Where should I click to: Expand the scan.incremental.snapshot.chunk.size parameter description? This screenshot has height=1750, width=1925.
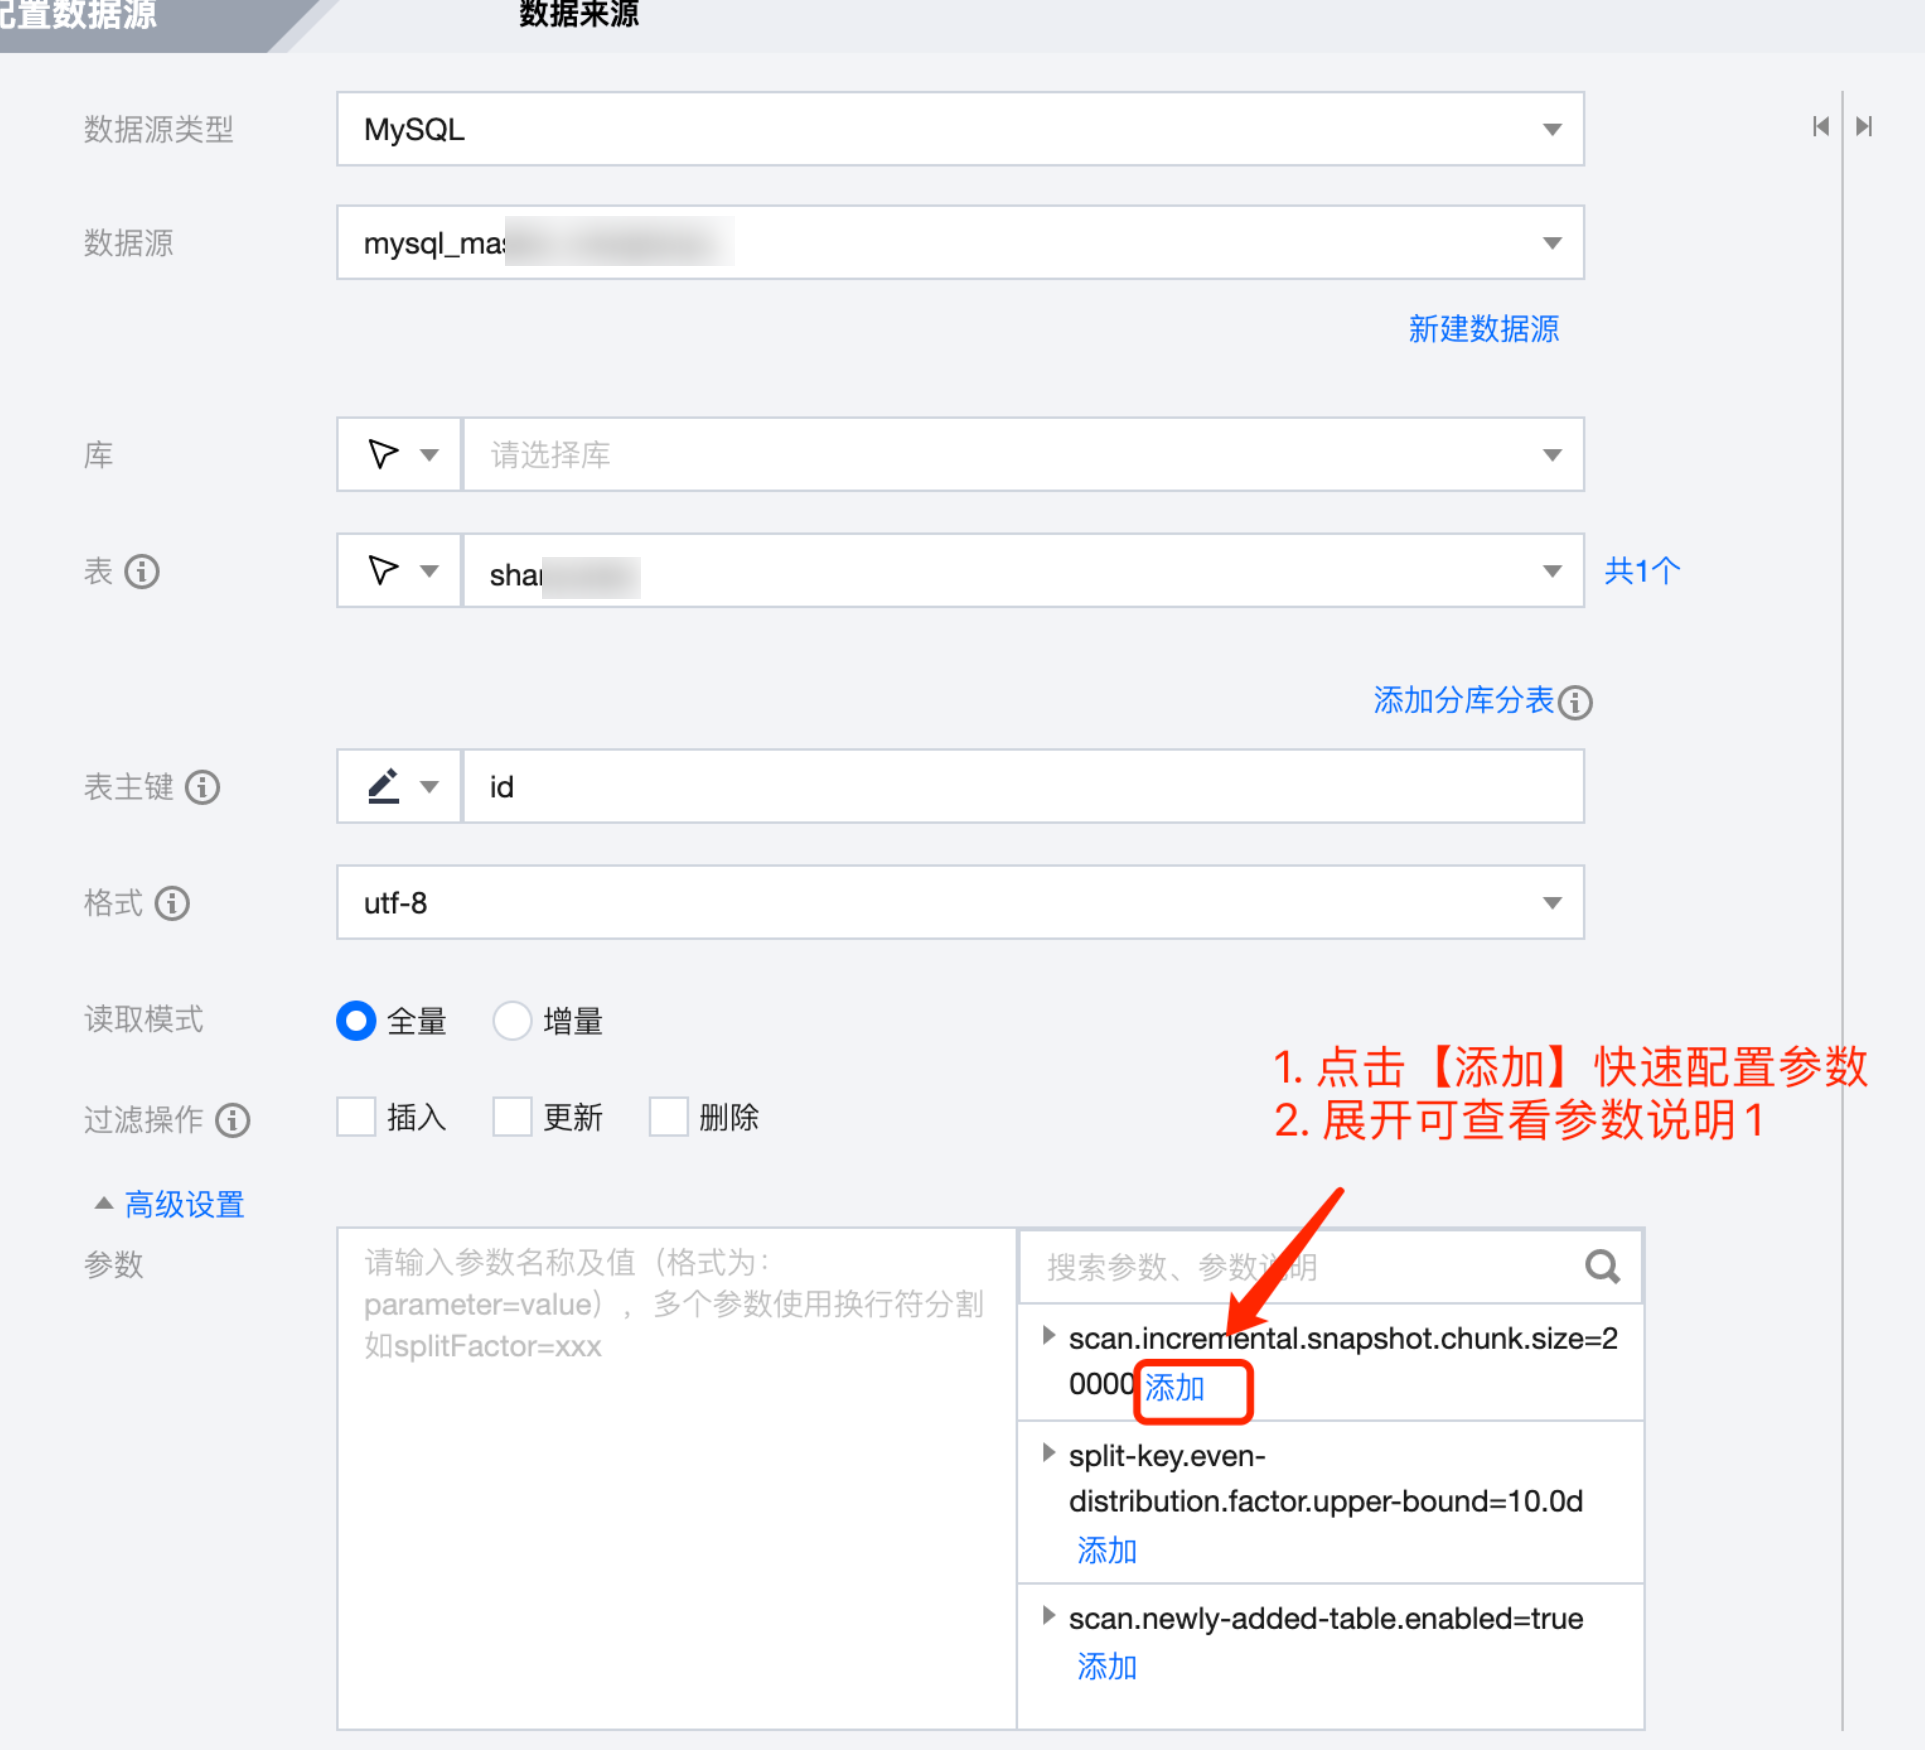(1048, 1335)
